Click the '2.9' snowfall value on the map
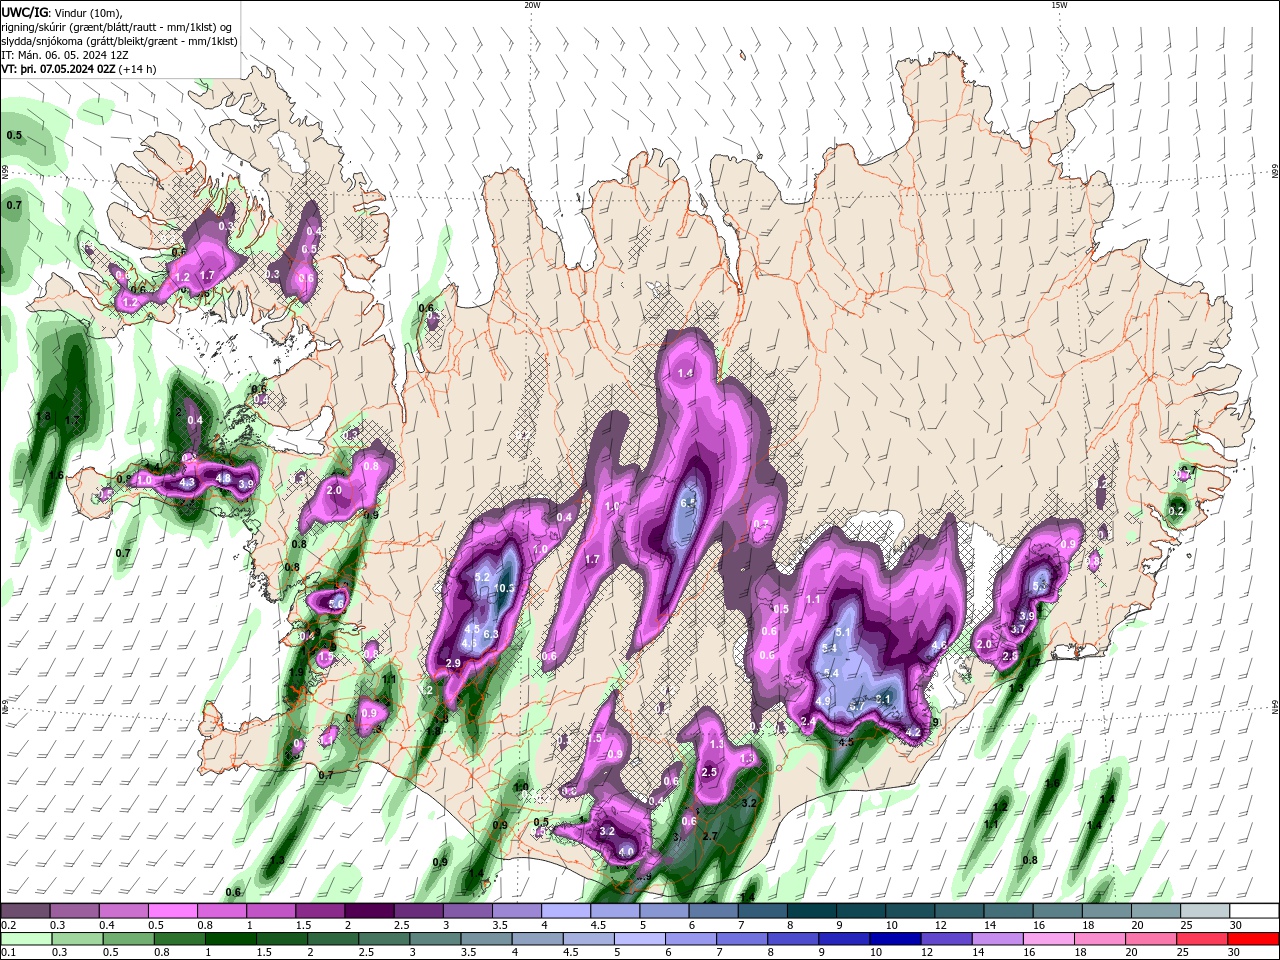The height and width of the screenshot is (960, 1280). tap(453, 663)
